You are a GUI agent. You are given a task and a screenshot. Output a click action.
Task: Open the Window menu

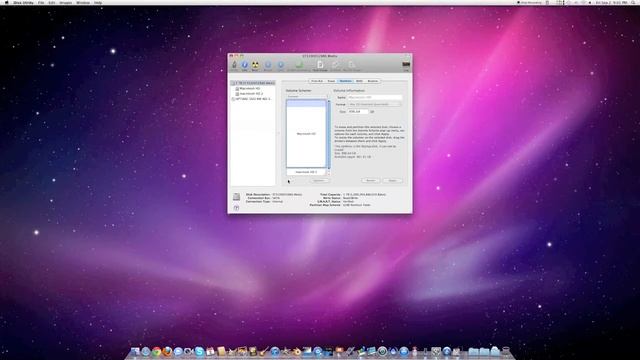[x=83, y=2]
